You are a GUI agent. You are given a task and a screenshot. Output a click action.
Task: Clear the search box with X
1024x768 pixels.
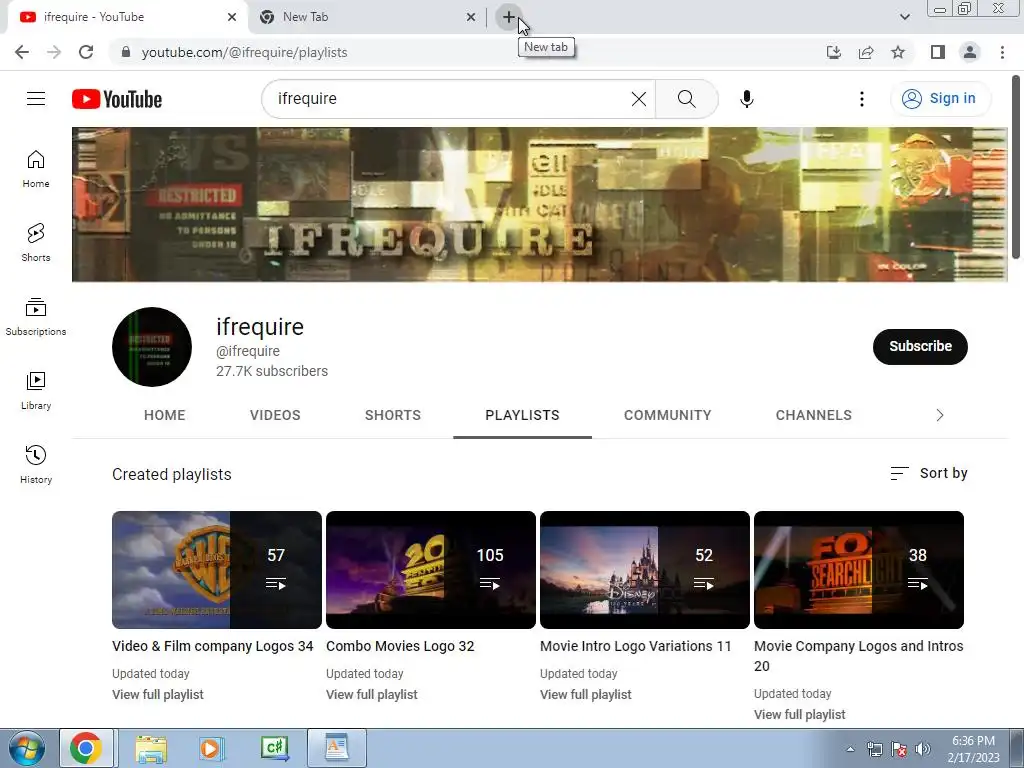pyautogui.click(x=639, y=99)
